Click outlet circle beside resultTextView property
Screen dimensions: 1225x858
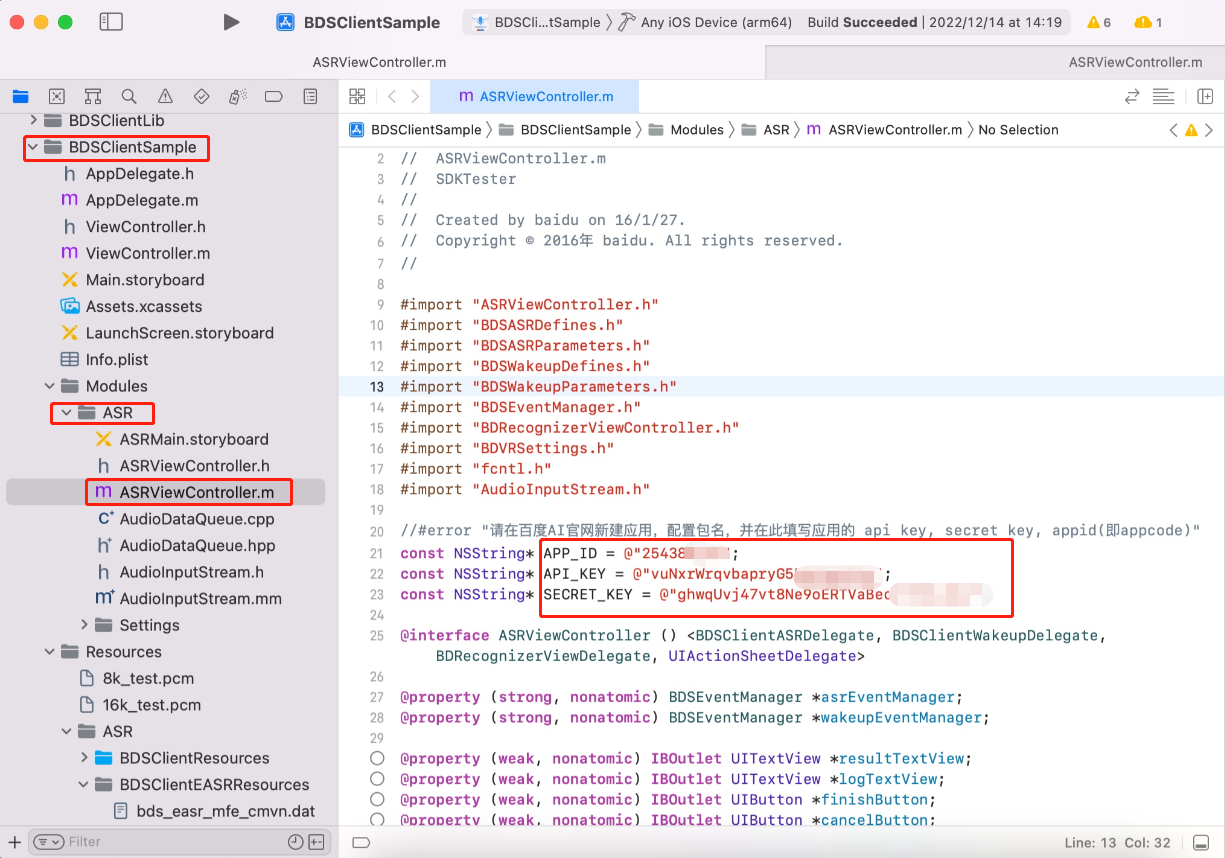pyautogui.click(x=377, y=759)
